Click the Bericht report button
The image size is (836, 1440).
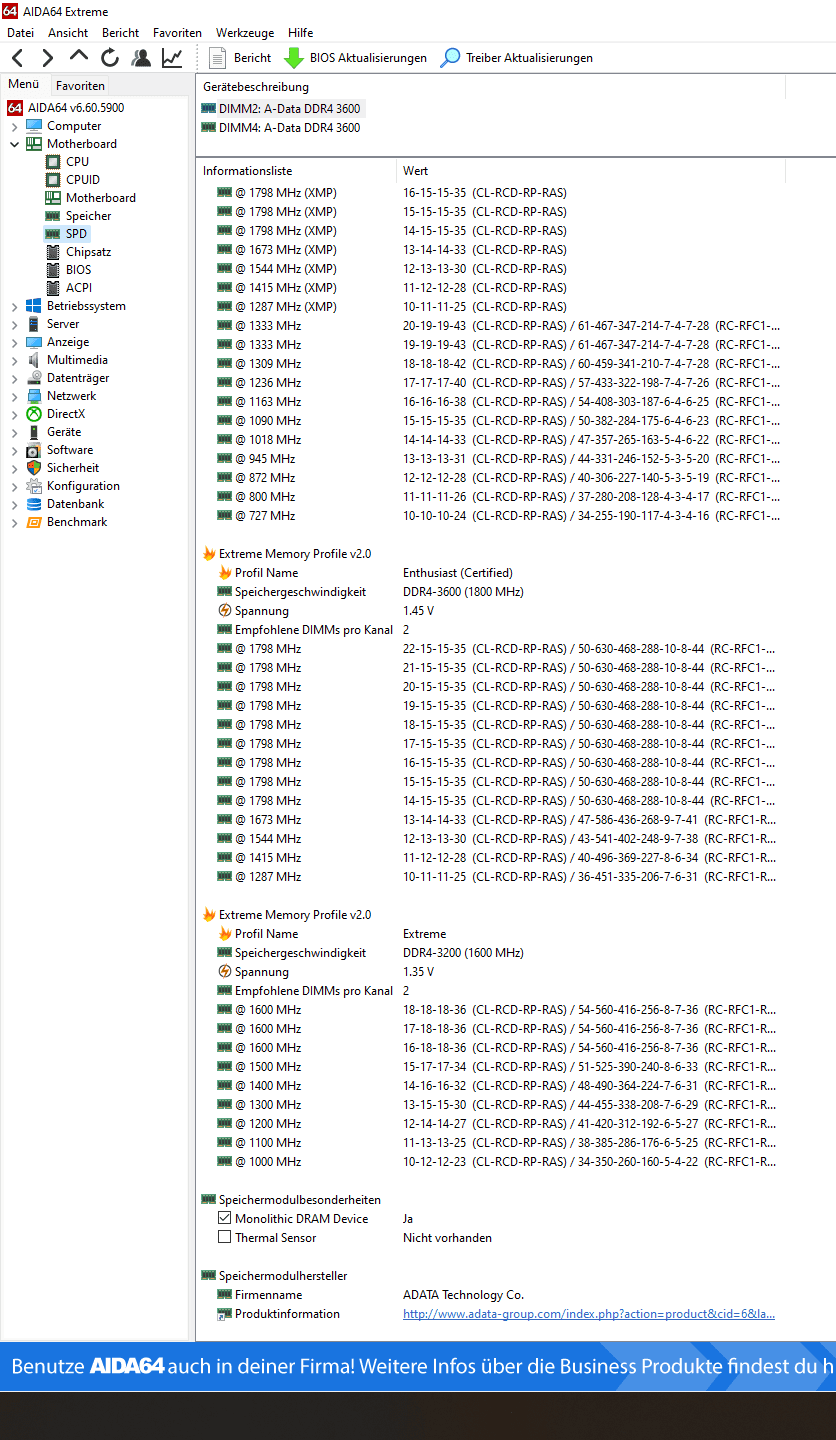[x=240, y=58]
